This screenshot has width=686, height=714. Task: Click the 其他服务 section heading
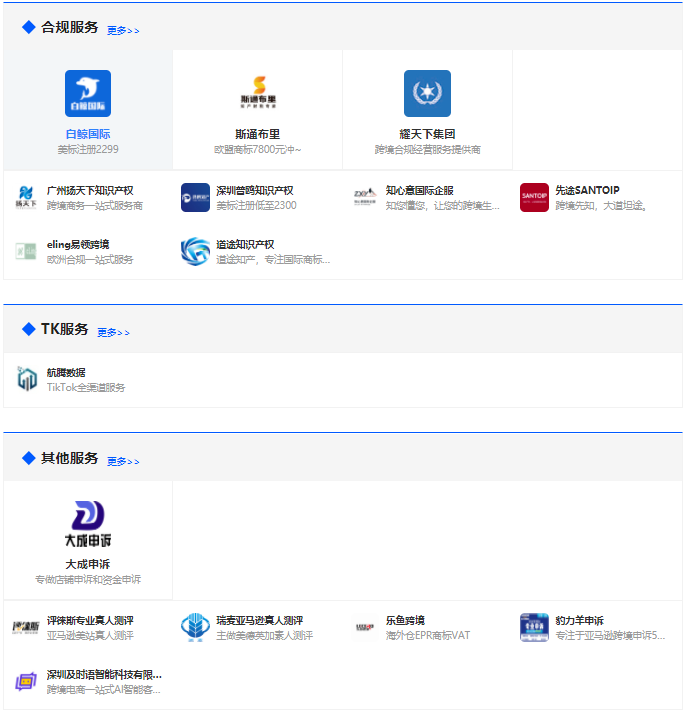coord(69,458)
